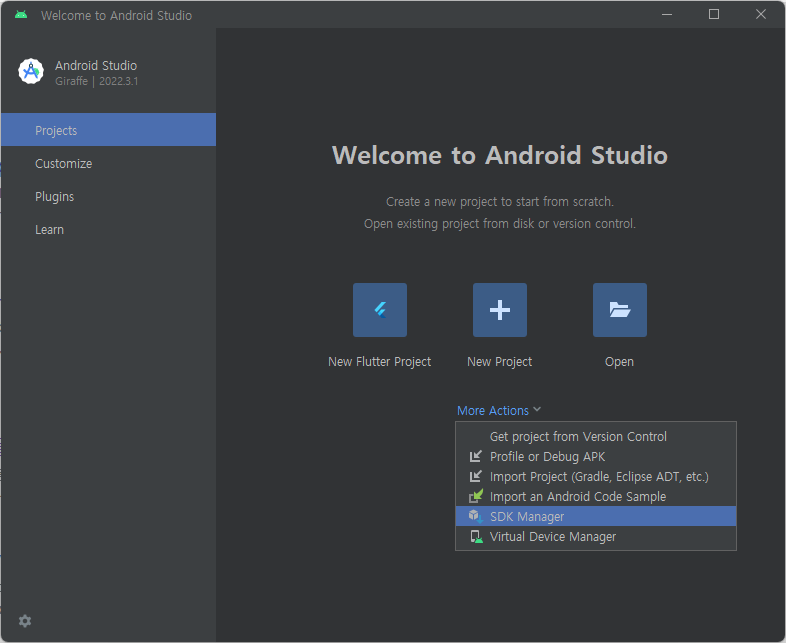
Task: Click the Profile or Debug APK icon
Action: [x=475, y=457]
